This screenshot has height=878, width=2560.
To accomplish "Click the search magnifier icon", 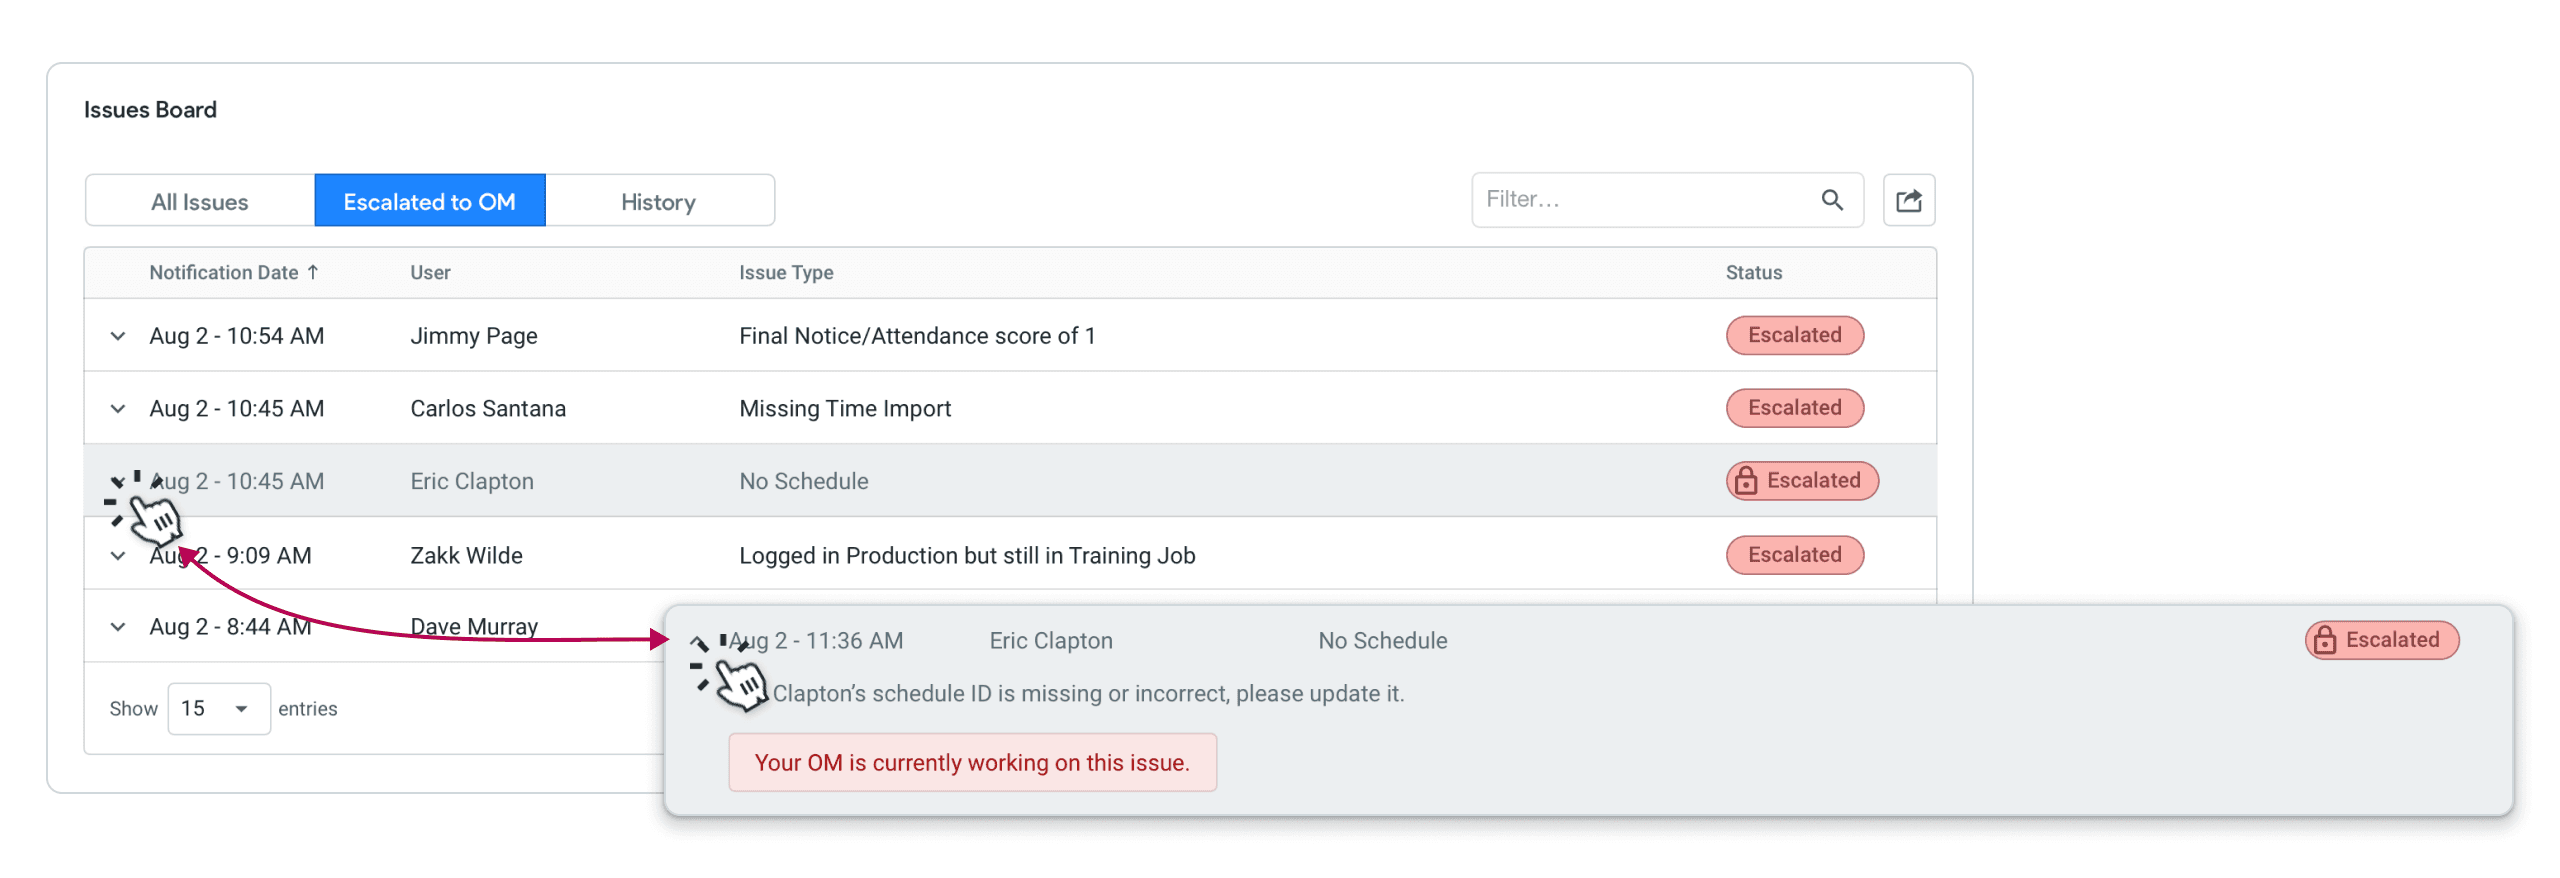I will pos(1831,200).
